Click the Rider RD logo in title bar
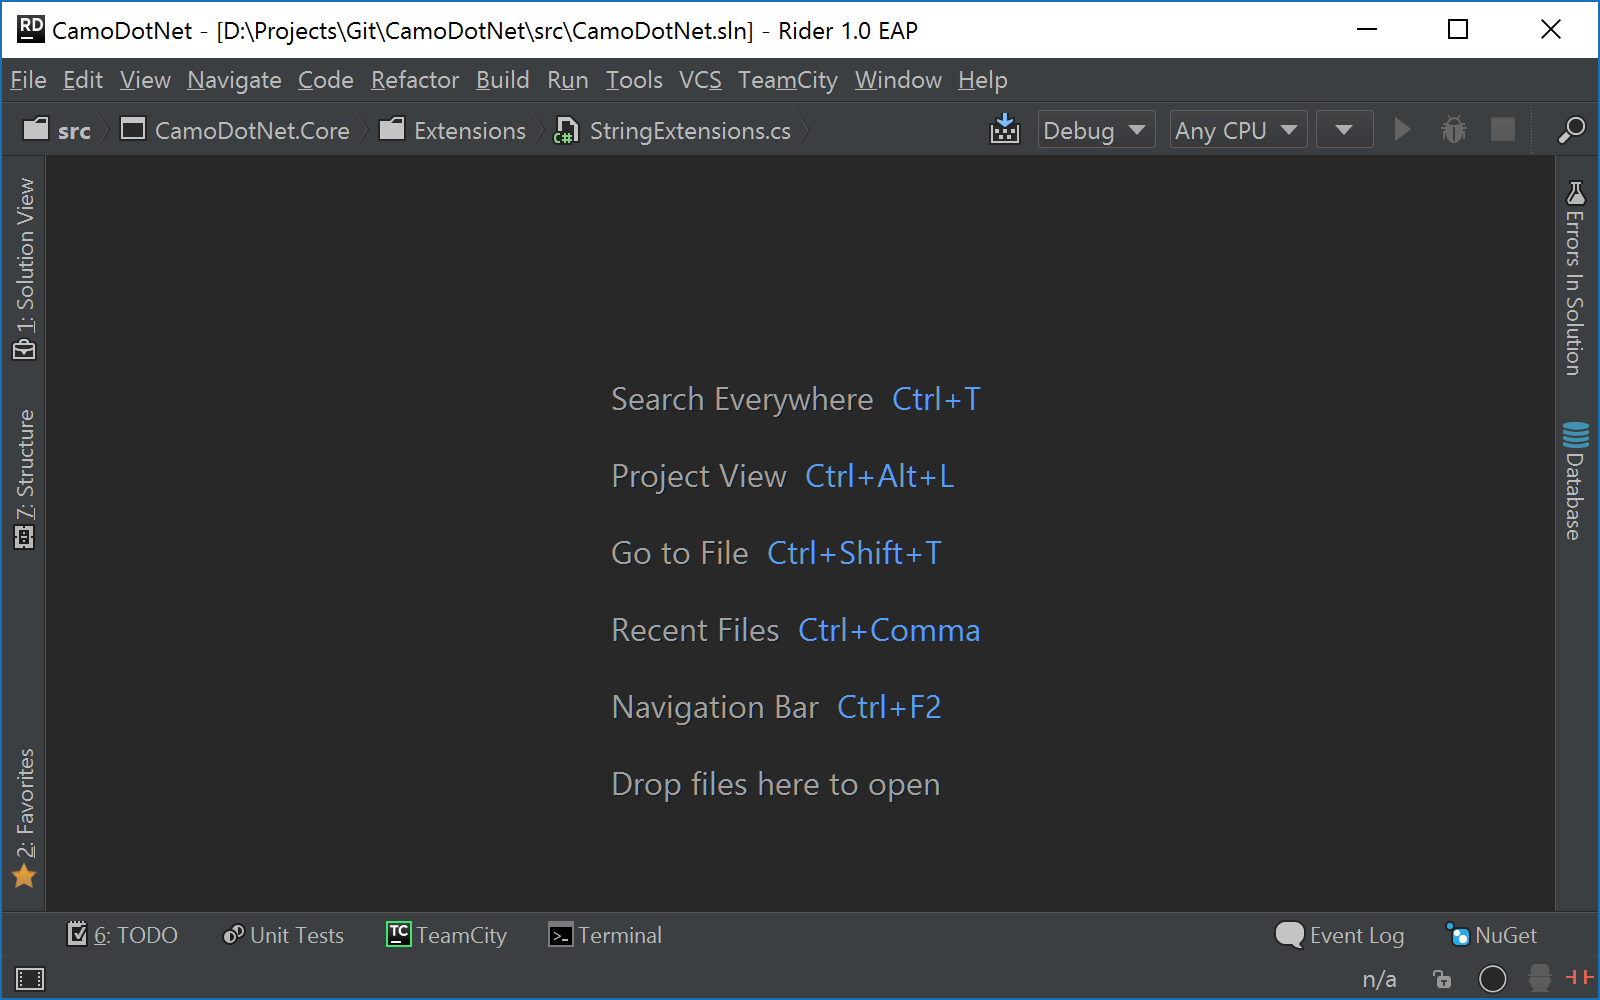The image size is (1600, 1000). (x=31, y=29)
